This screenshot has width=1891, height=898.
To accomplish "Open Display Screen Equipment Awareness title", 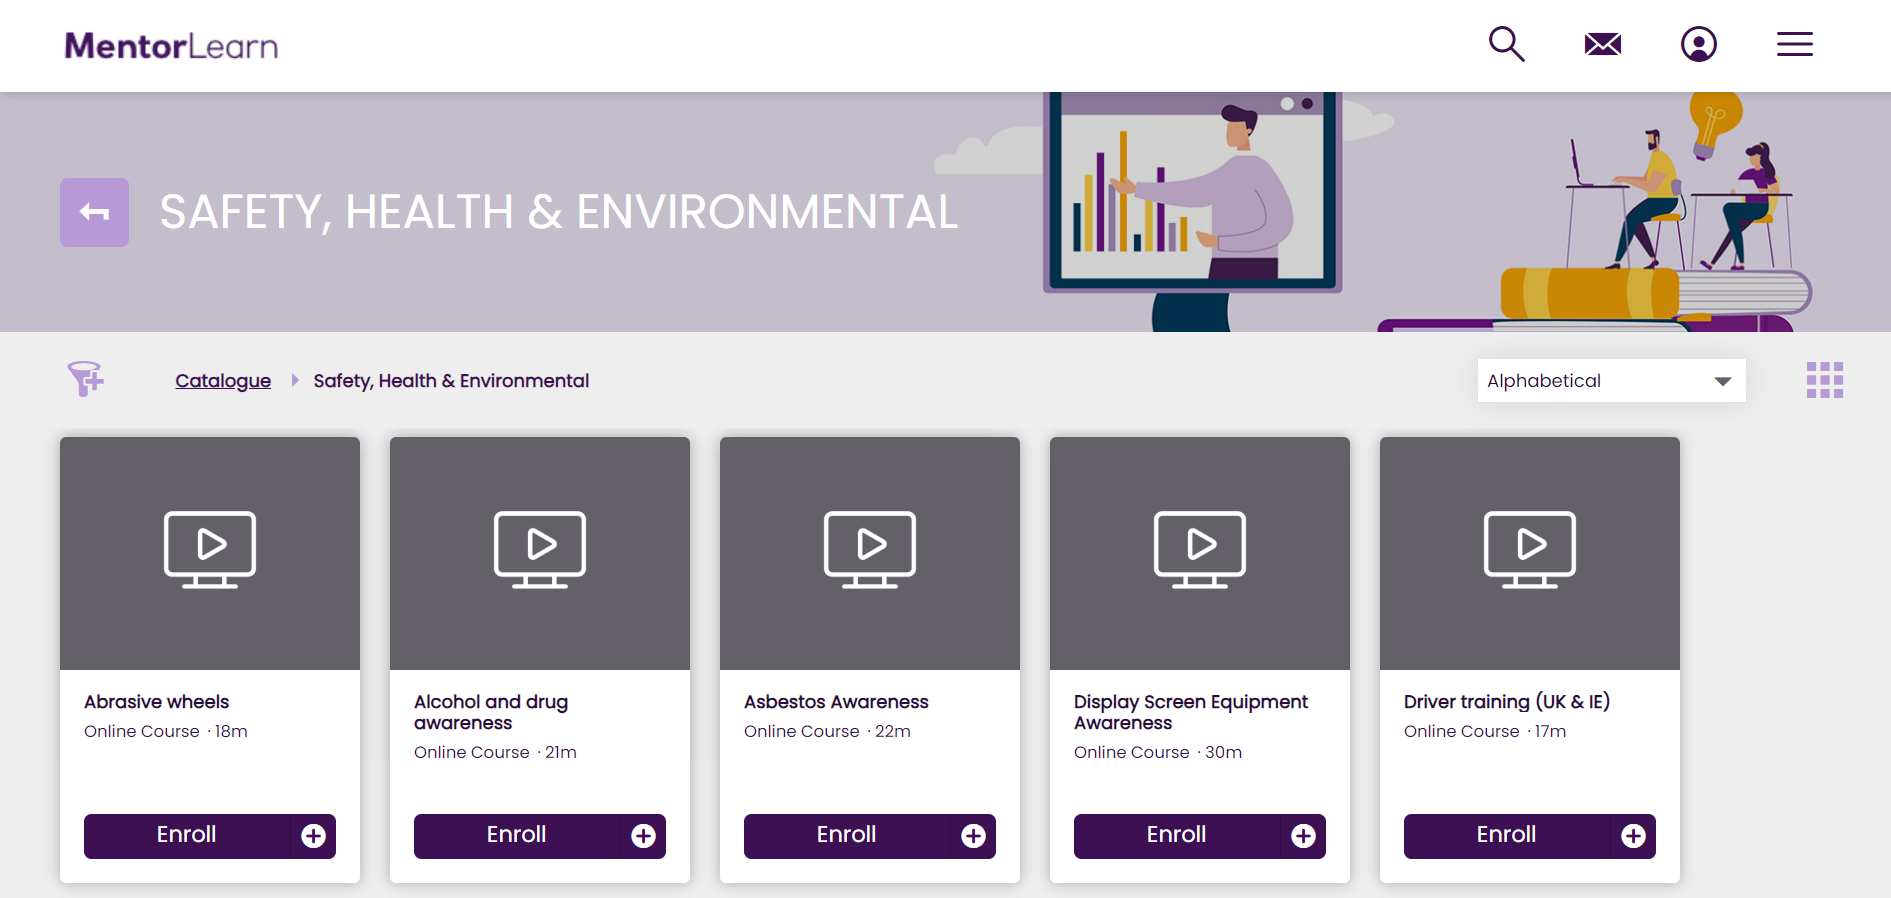I will pyautogui.click(x=1190, y=712).
